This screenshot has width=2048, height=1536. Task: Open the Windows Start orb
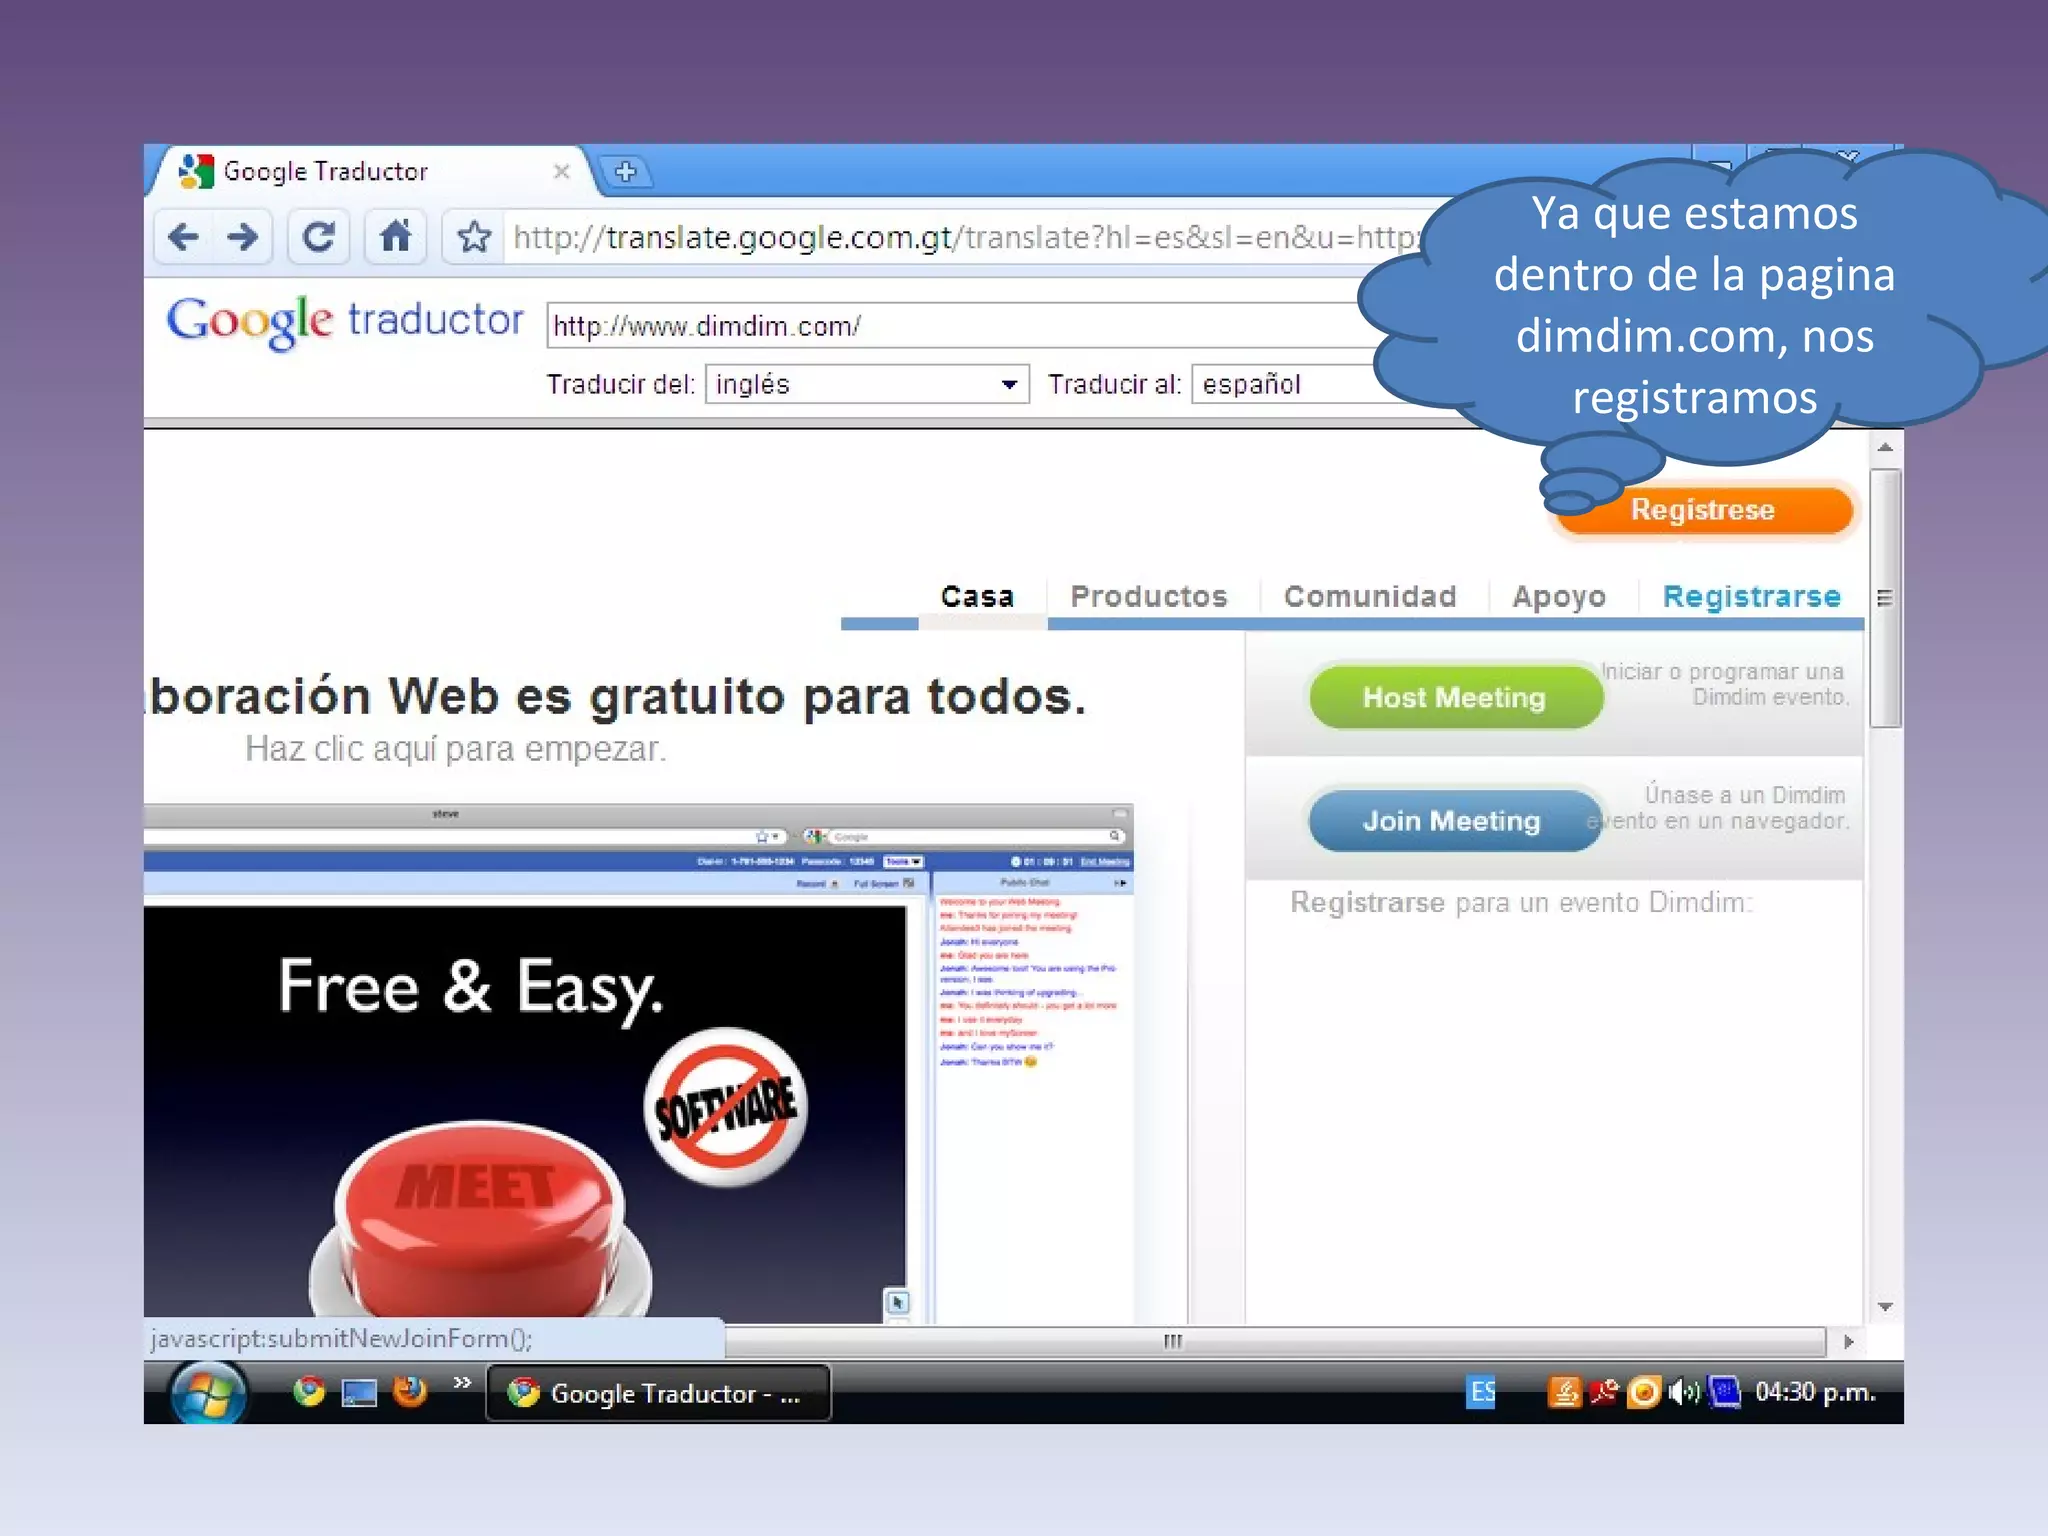[x=208, y=1393]
